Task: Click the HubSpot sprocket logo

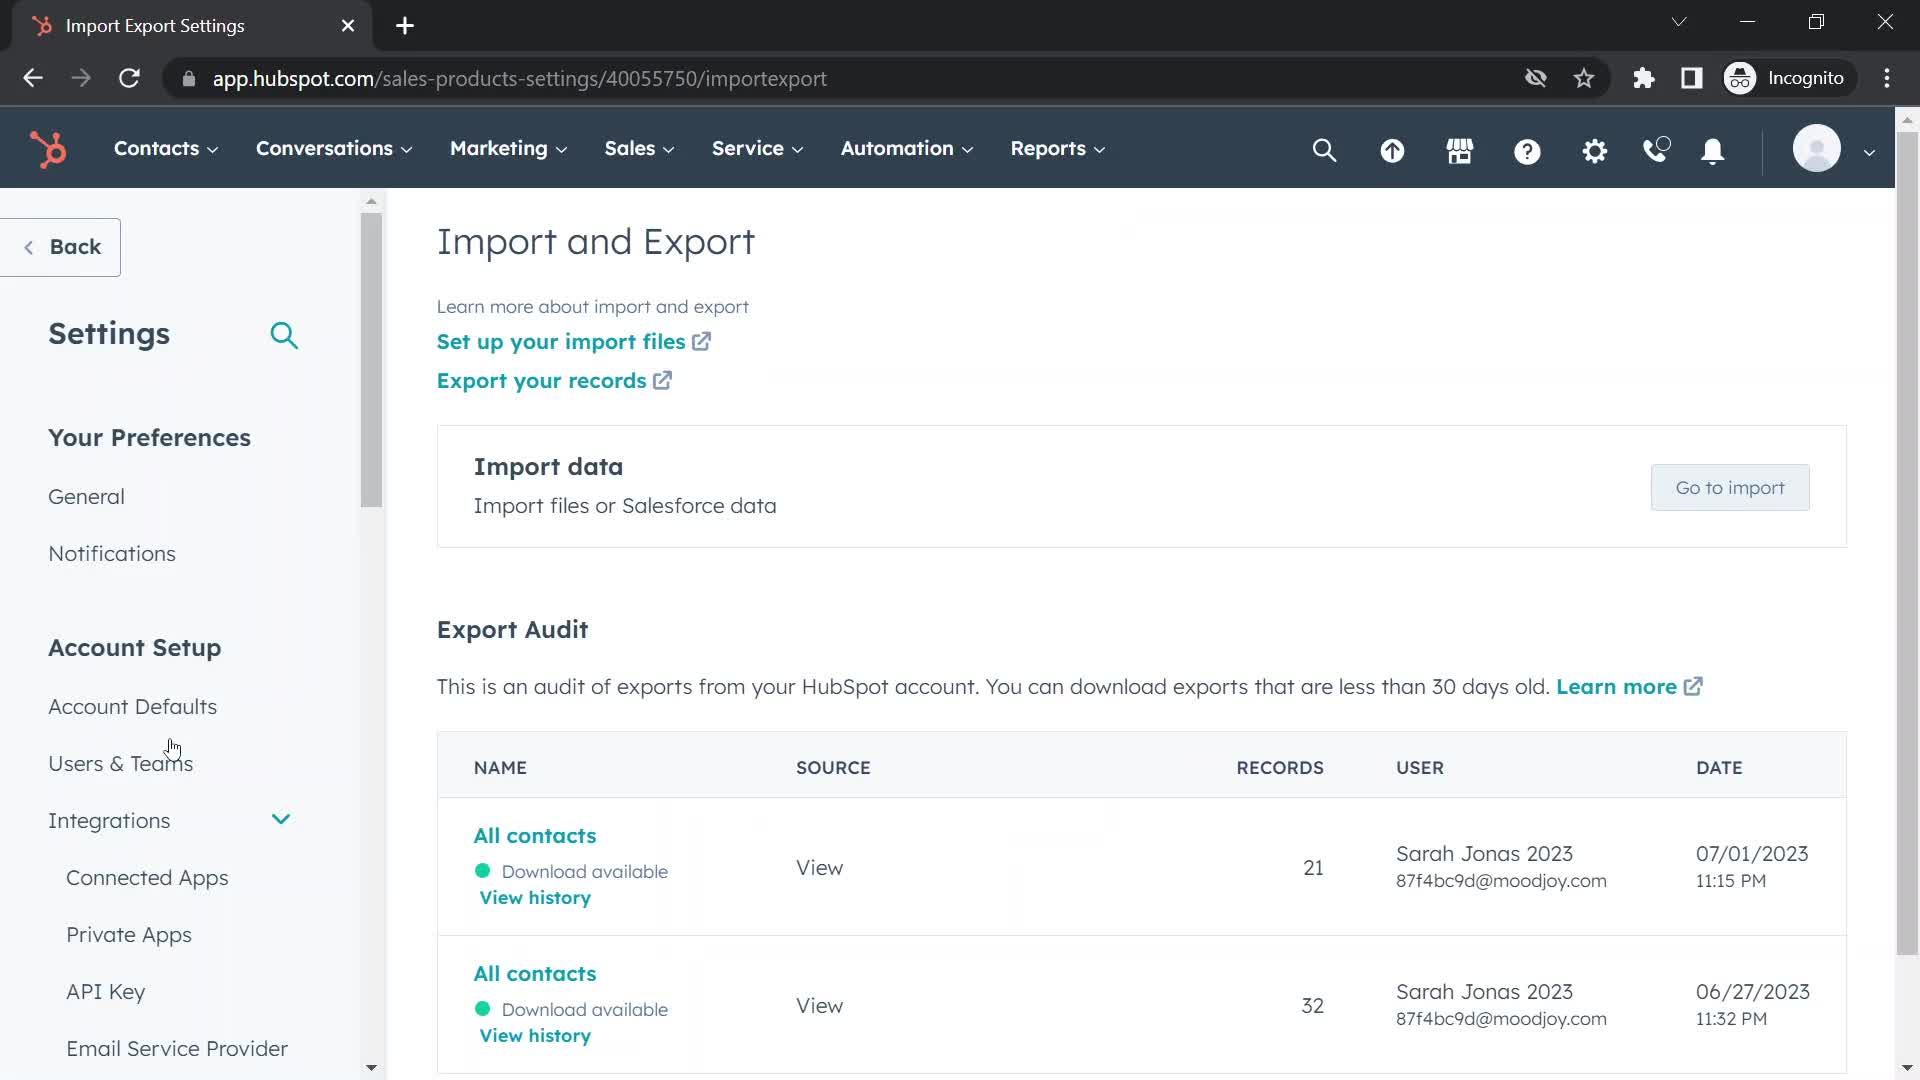Action: (47, 150)
